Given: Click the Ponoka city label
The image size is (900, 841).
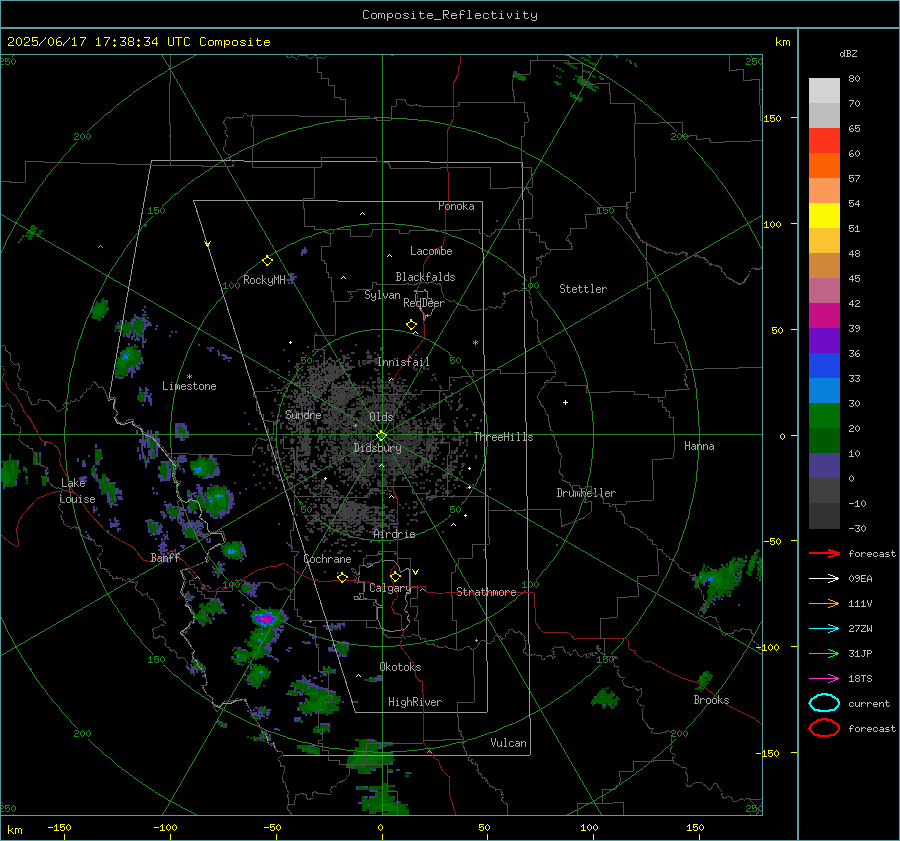Looking at the screenshot, I should click(x=456, y=206).
